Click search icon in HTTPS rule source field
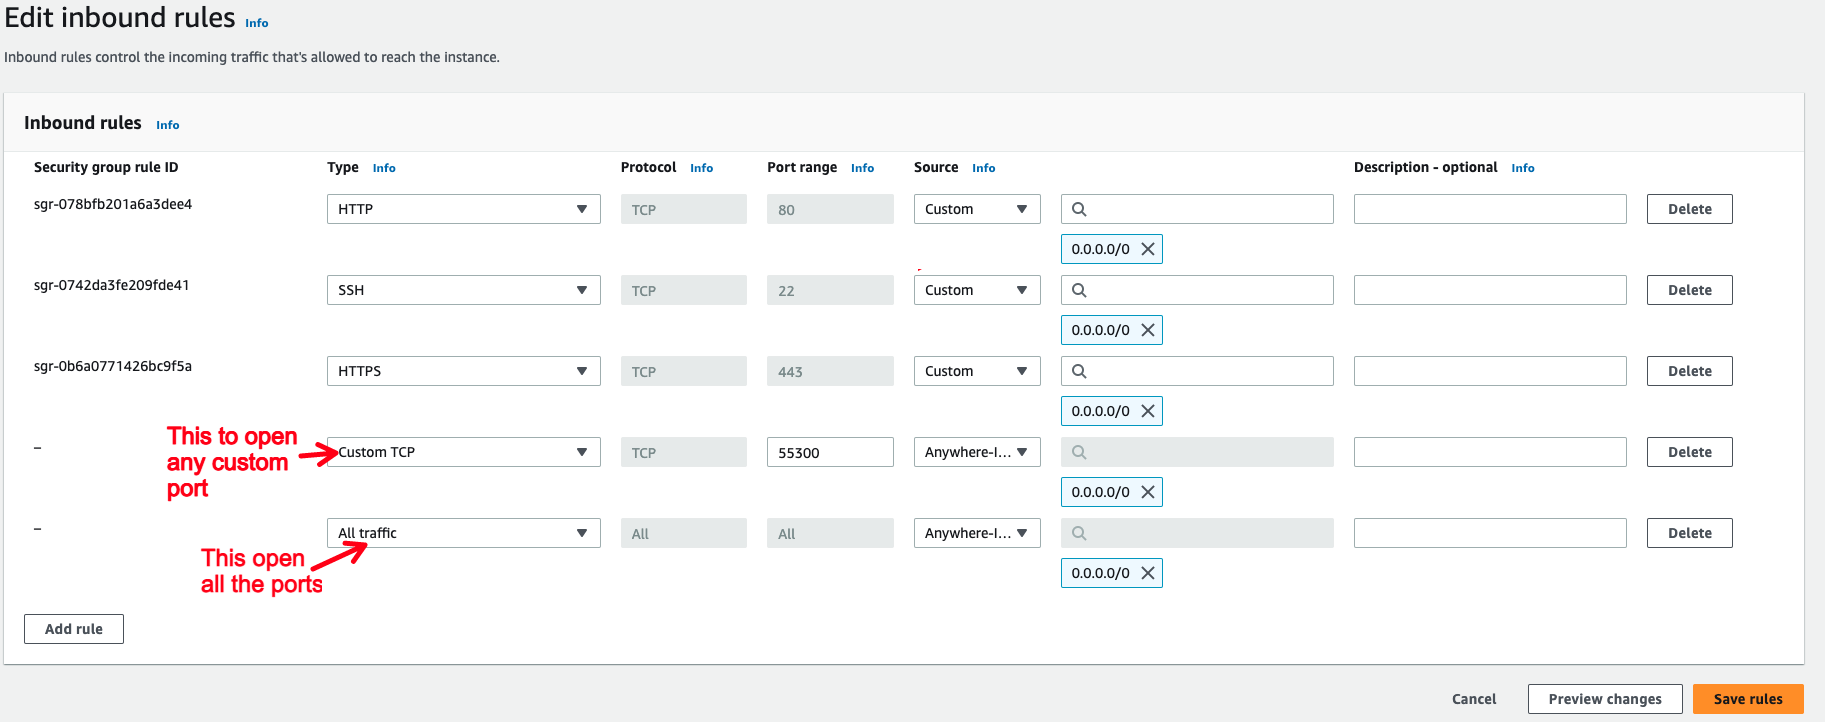Viewport: 1825px width, 722px height. (x=1079, y=371)
